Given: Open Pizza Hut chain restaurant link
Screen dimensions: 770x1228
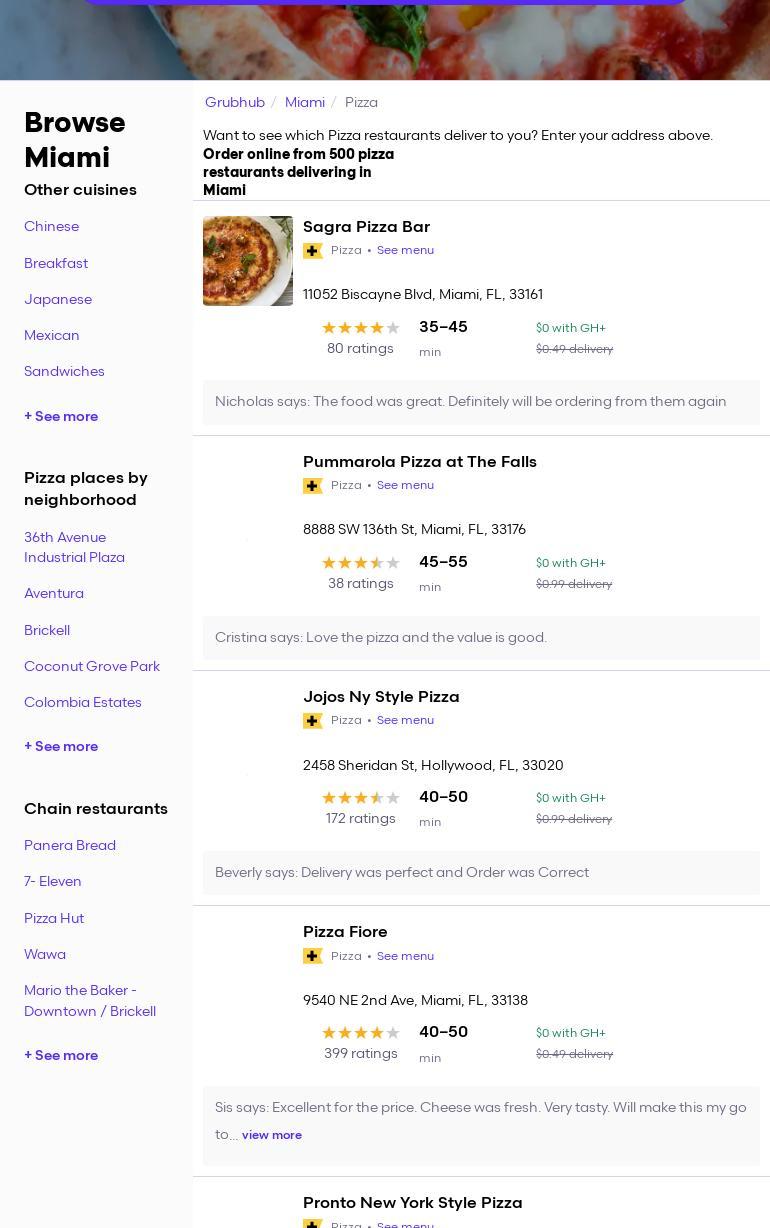Looking at the screenshot, I should click(54, 918).
